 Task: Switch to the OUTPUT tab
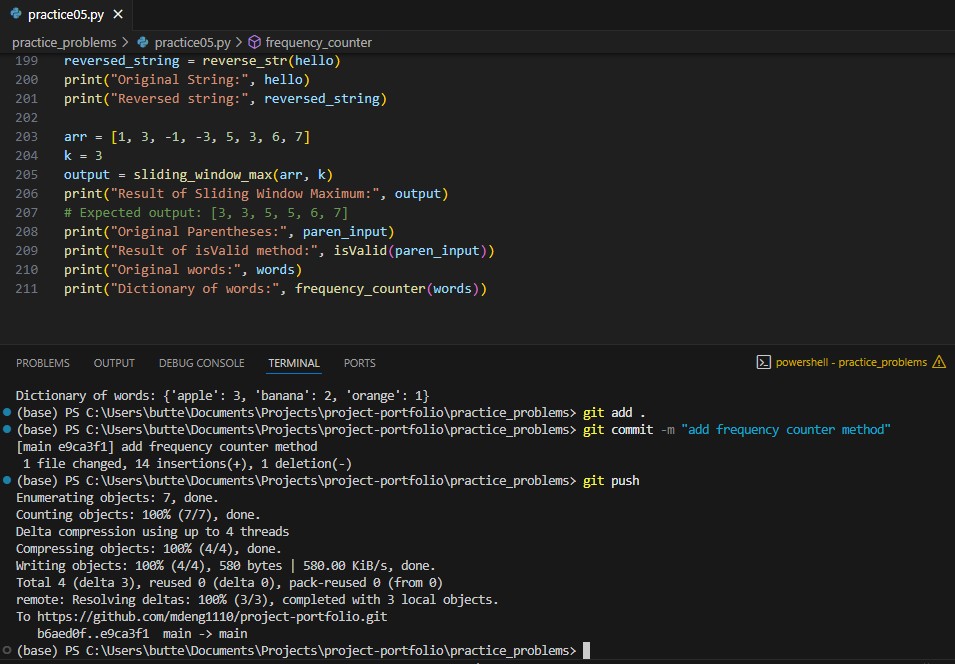point(113,363)
